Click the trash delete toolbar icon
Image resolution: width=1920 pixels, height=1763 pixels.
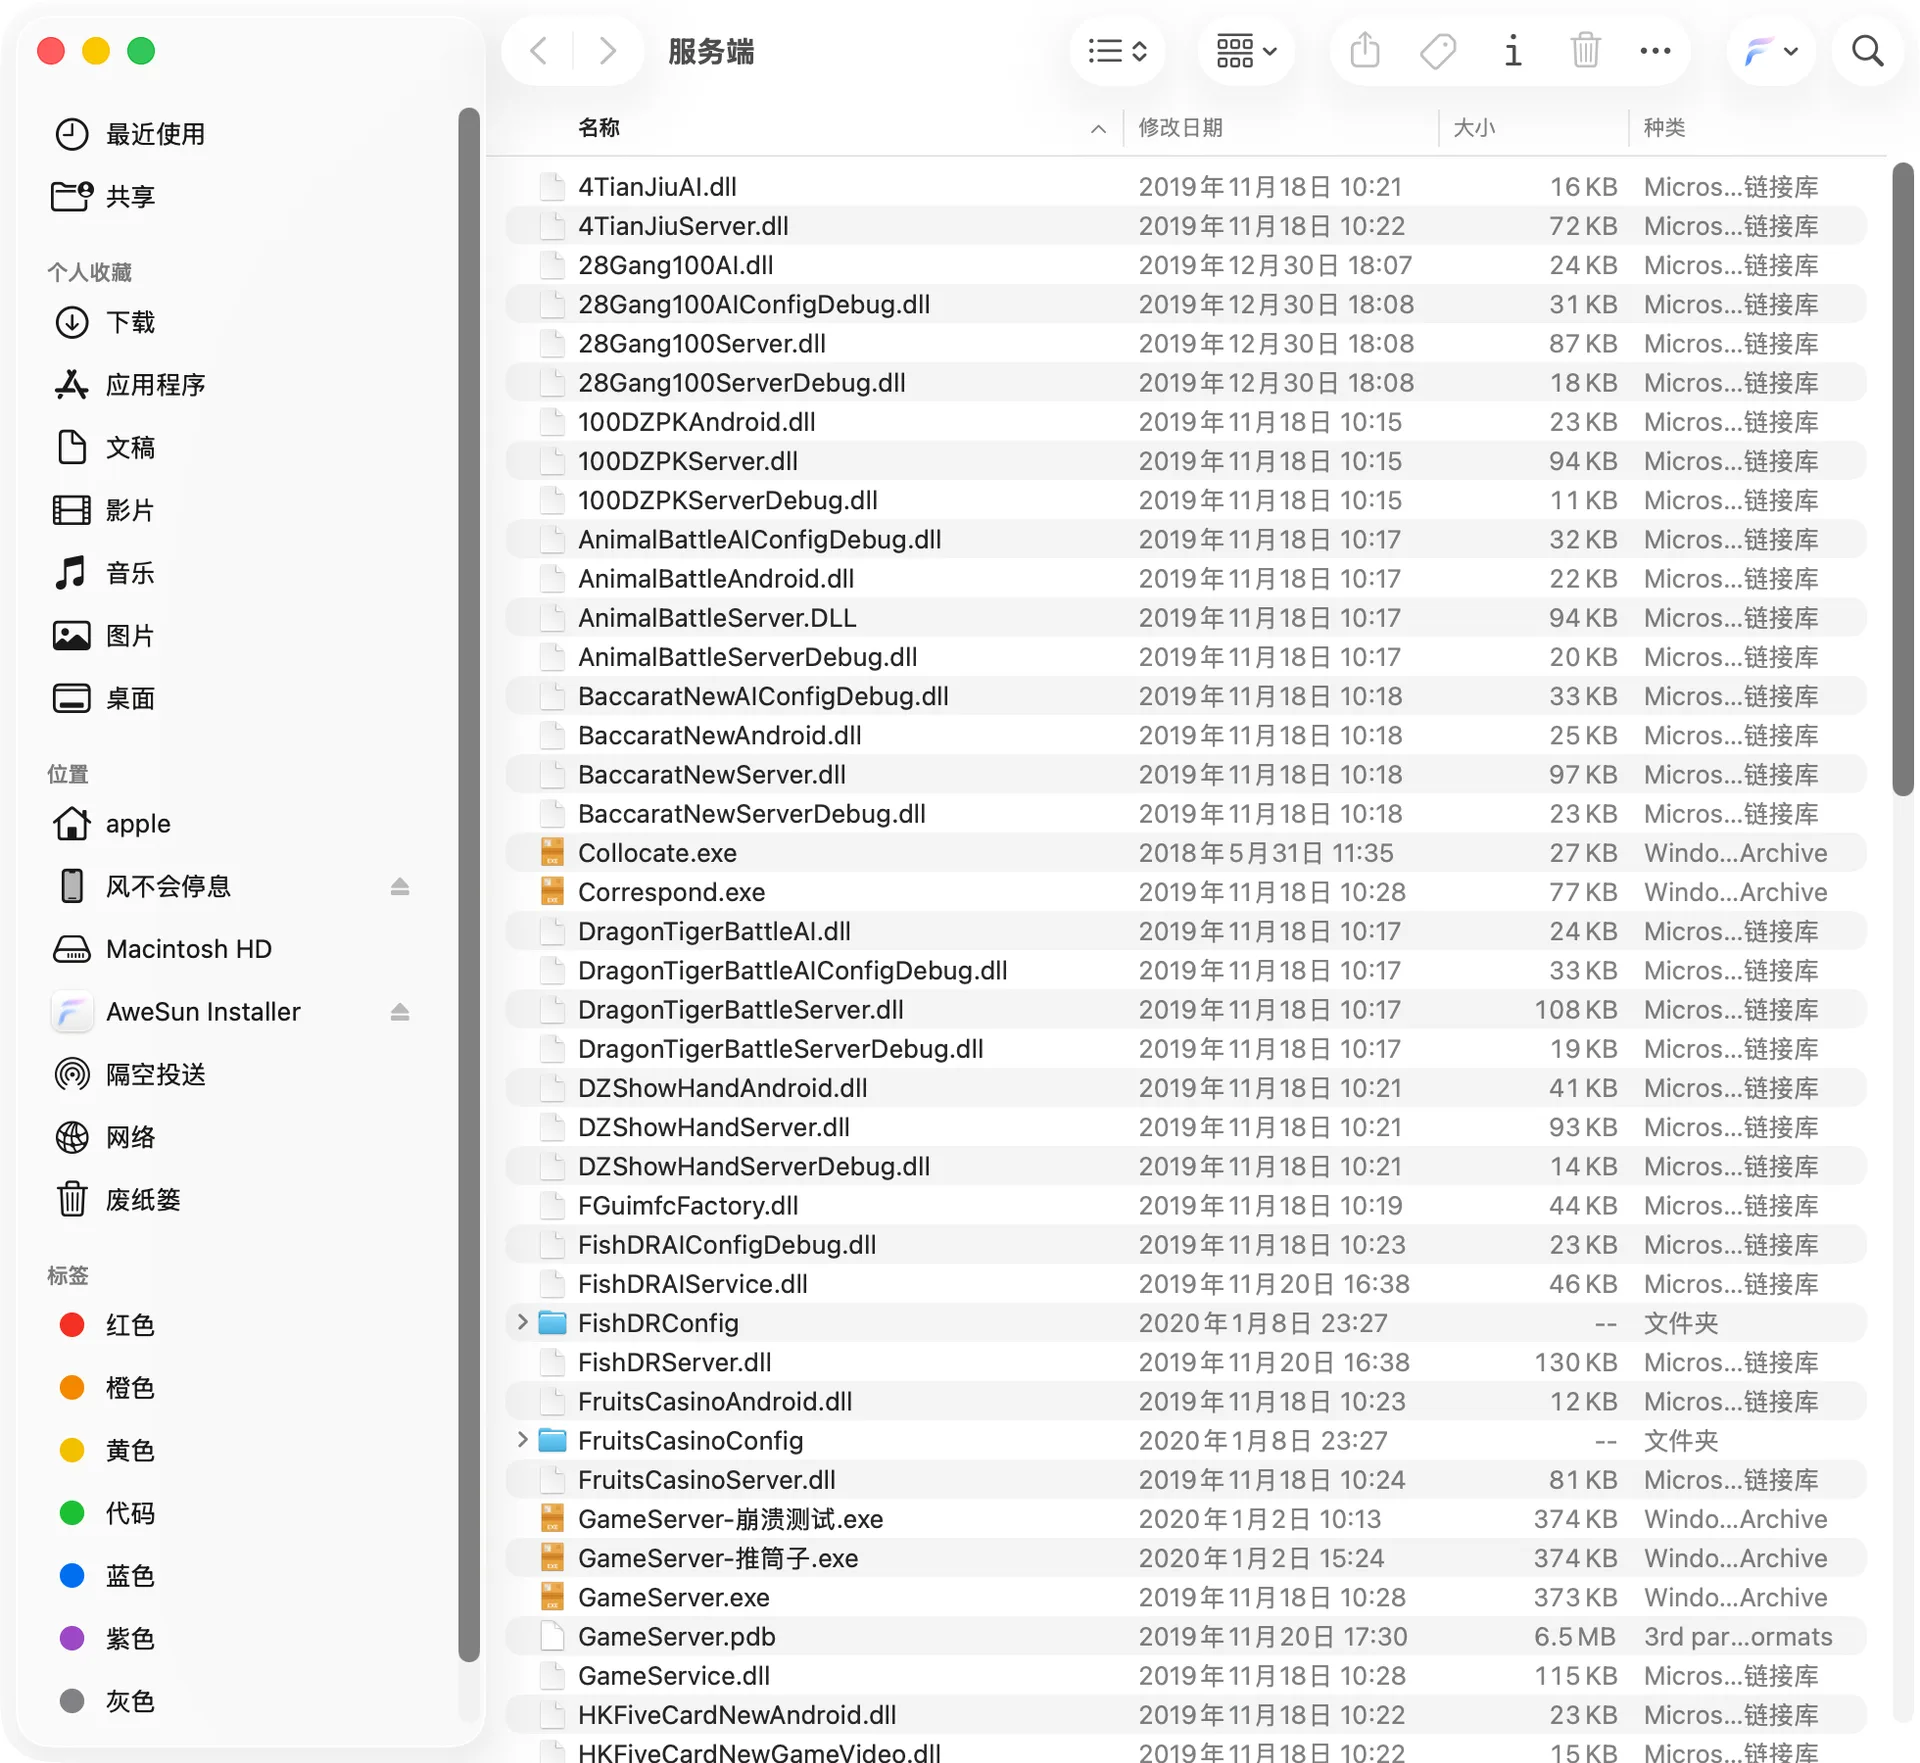(1586, 51)
